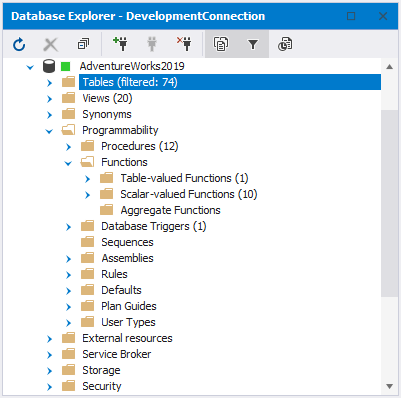Select the Synonyms label

107,114
